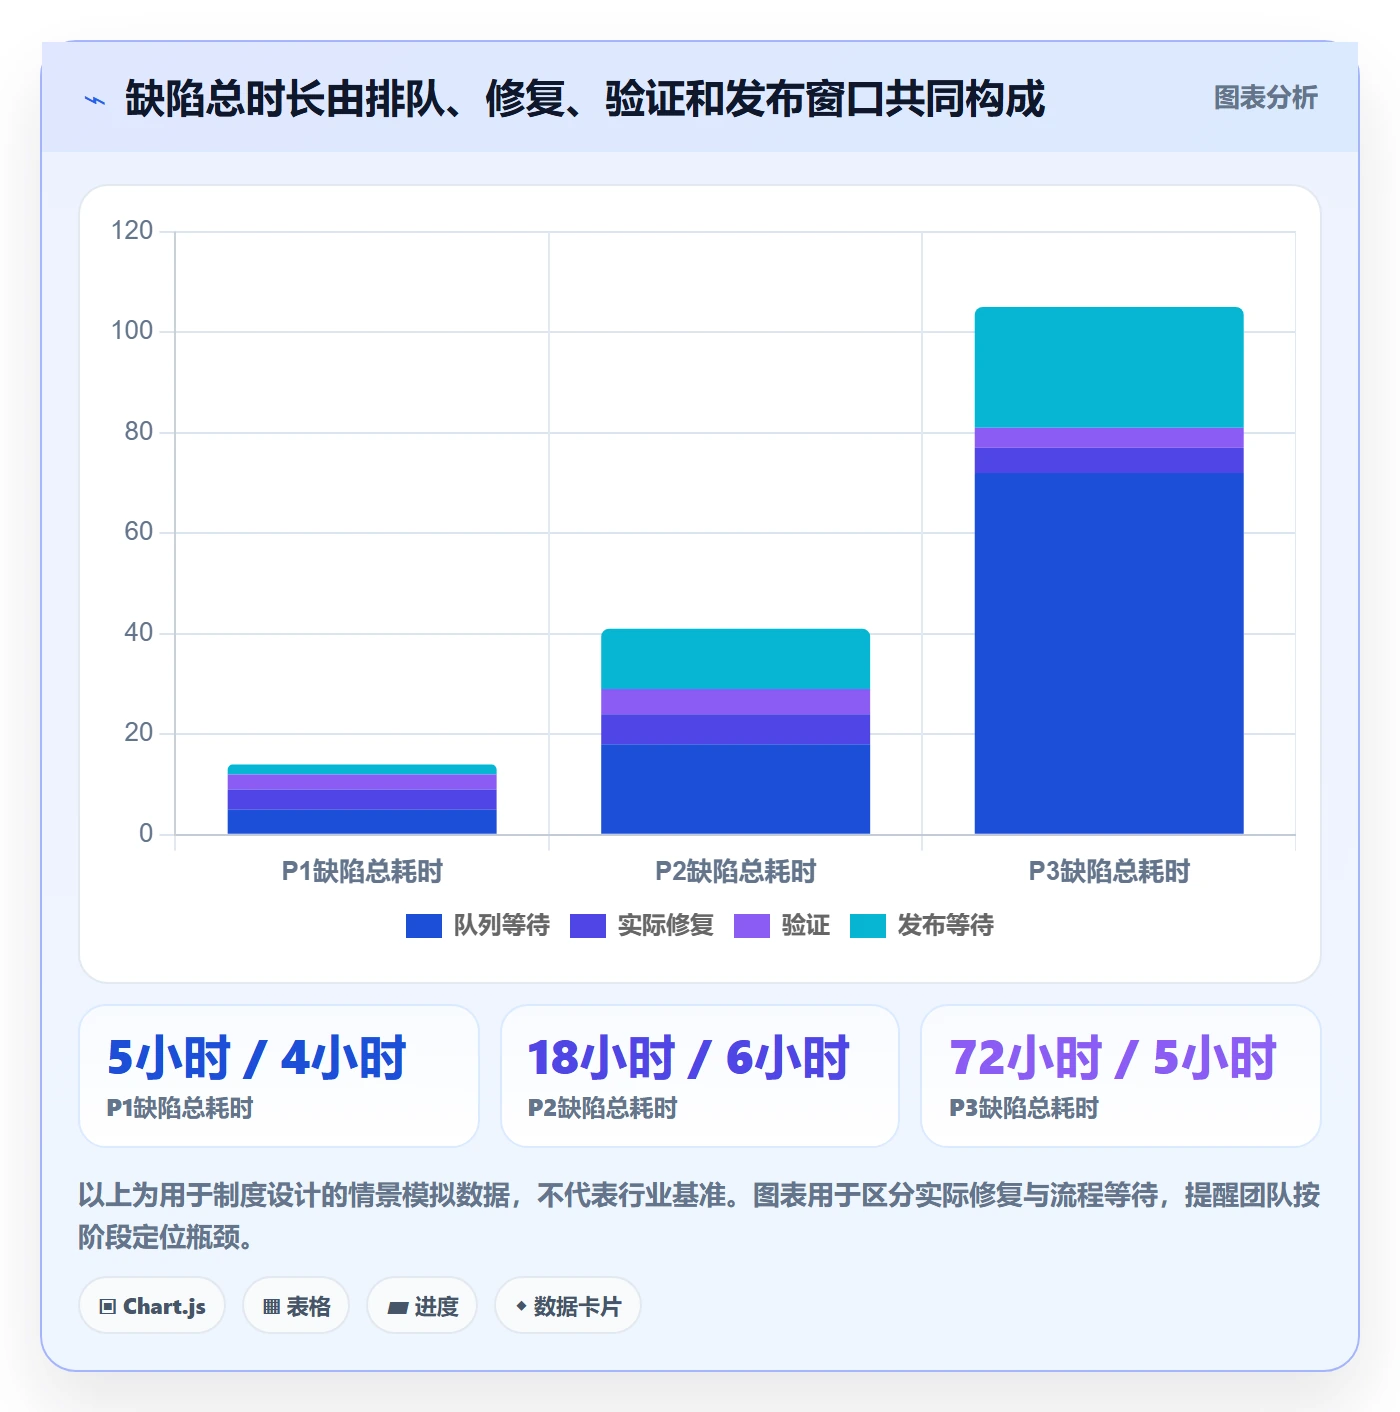Select the 进度 tag chip
This screenshot has width=1400, height=1412.
(x=422, y=1306)
